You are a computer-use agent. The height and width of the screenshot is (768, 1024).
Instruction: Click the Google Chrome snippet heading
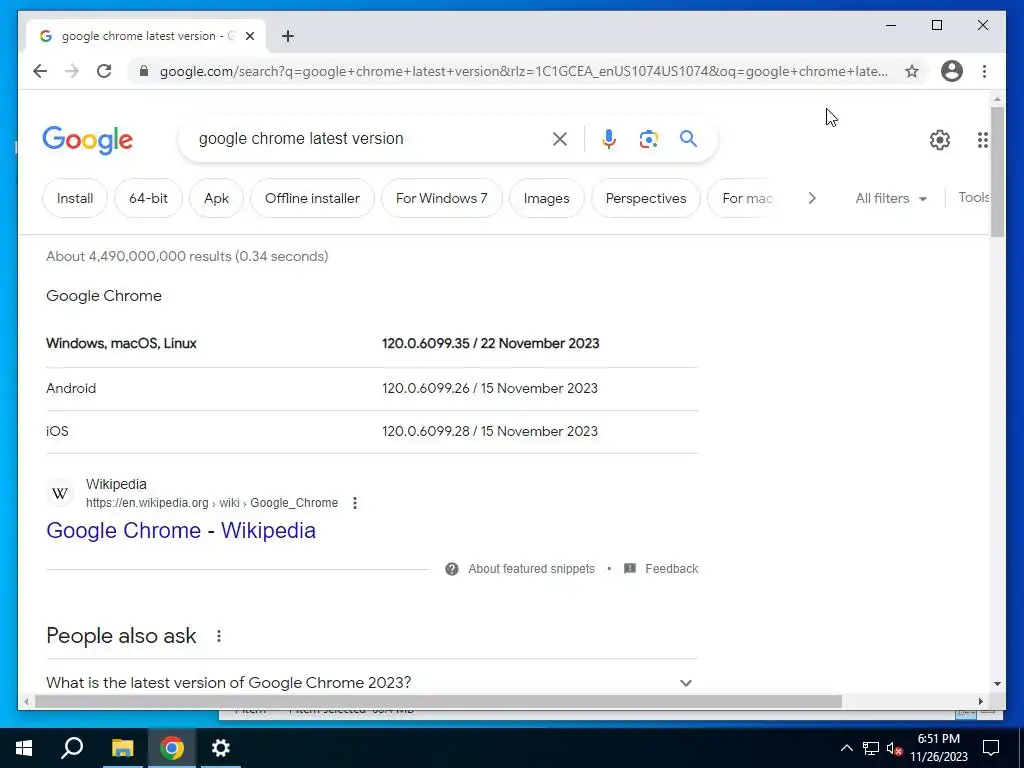104,296
